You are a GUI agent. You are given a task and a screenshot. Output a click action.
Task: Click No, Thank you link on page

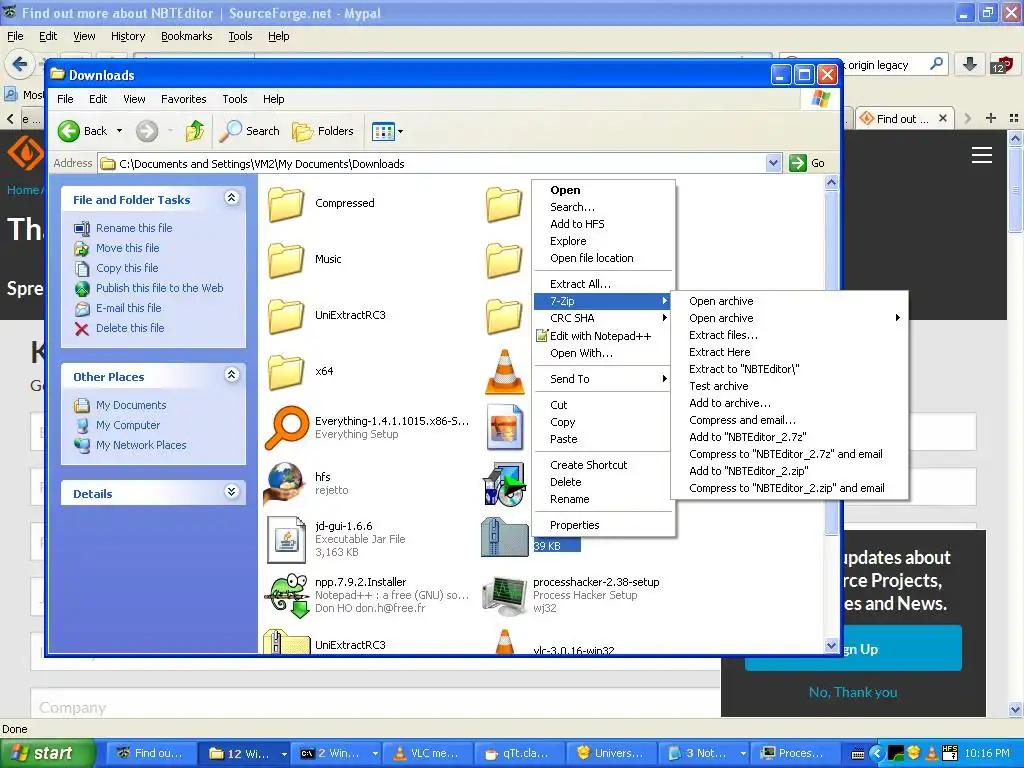[853, 692]
